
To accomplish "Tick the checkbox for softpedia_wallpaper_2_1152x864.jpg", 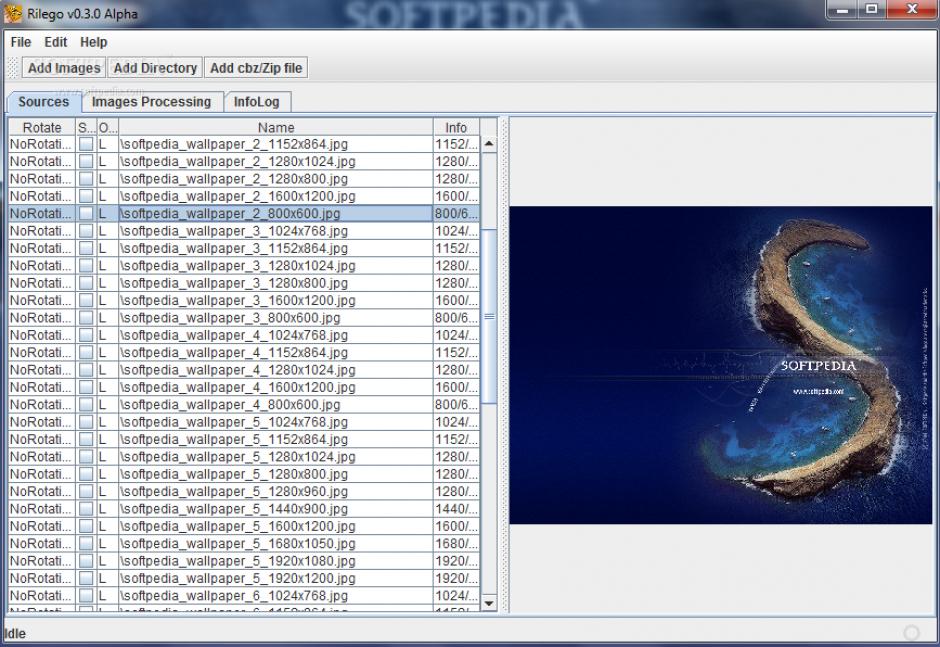I will click(86, 144).
